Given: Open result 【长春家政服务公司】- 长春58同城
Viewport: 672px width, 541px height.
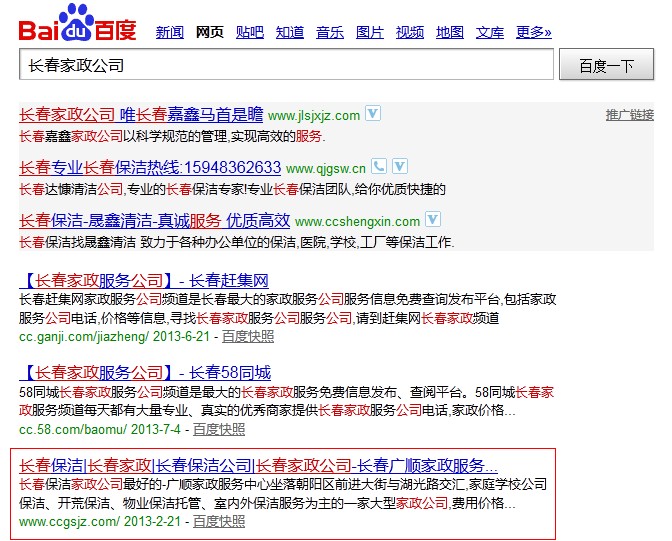Looking at the screenshot, I should click(x=145, y=373).
